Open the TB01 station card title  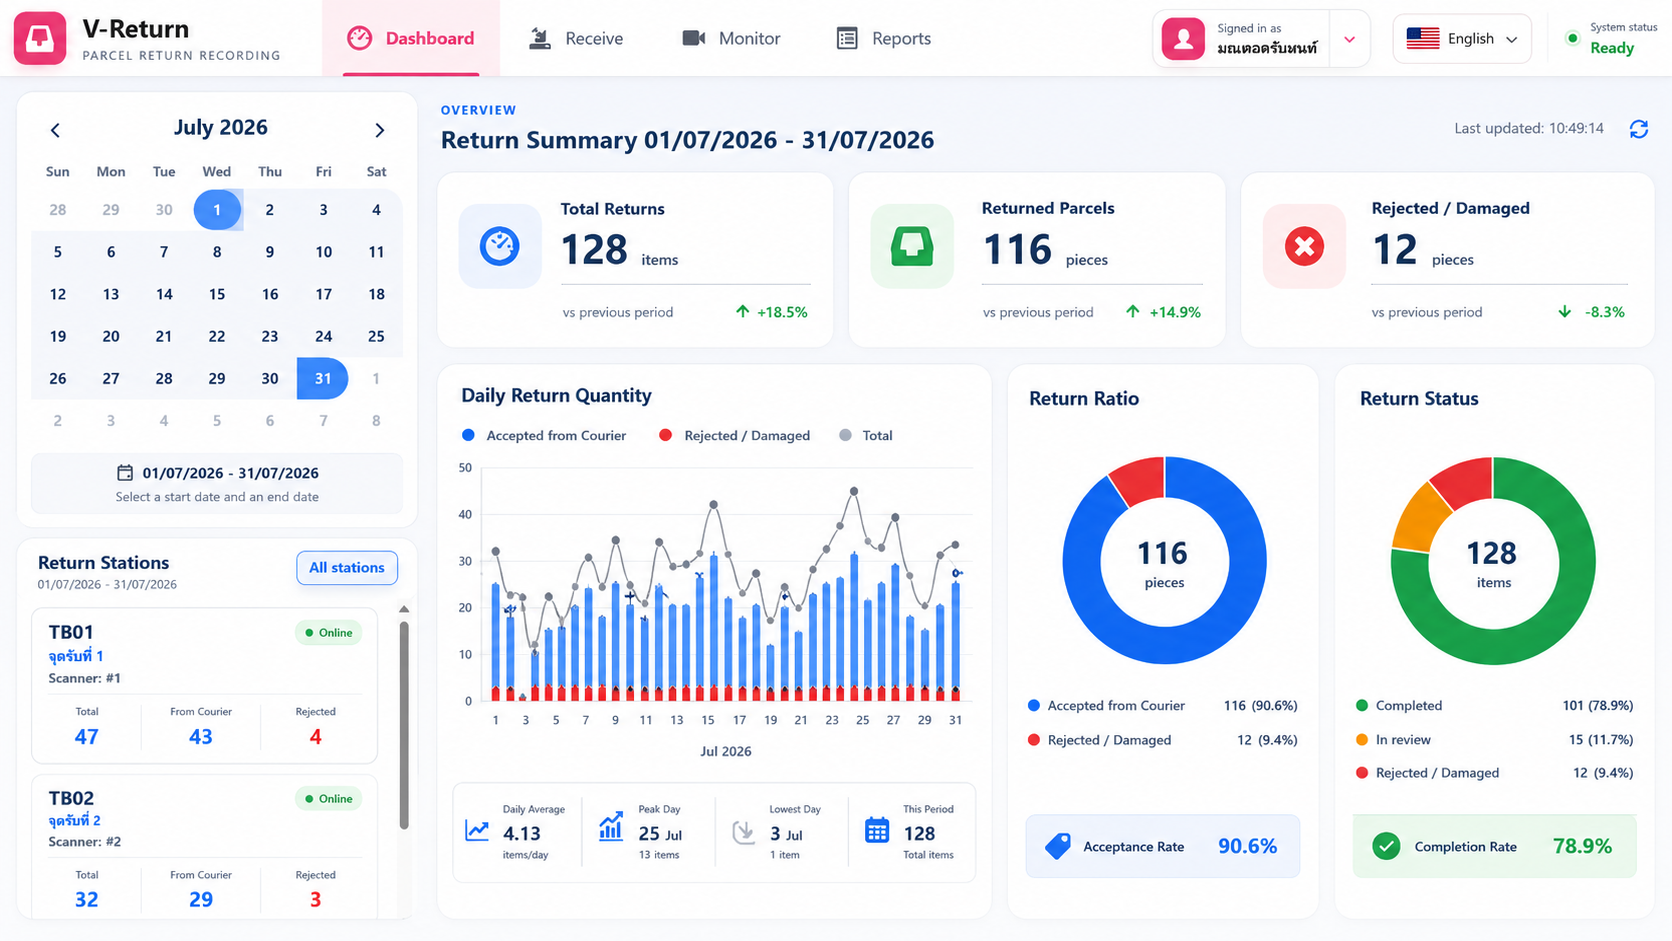71,632
